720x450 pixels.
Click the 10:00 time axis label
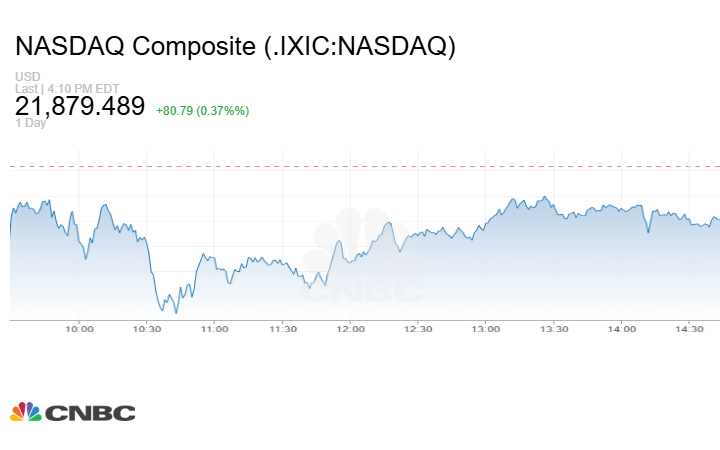point(79,329)
